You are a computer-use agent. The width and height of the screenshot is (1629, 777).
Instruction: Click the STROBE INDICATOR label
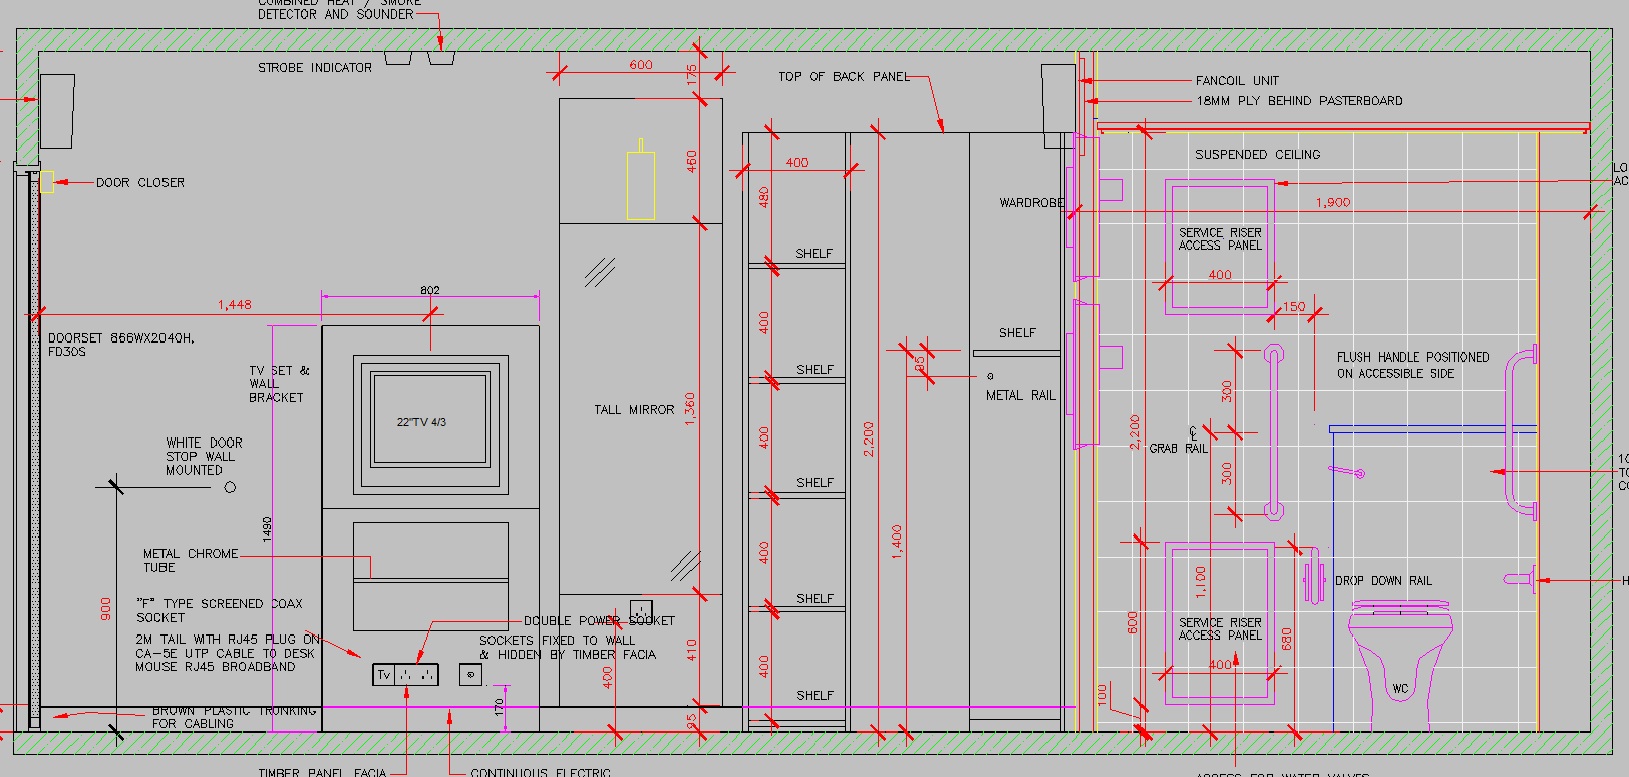point(315,68)
